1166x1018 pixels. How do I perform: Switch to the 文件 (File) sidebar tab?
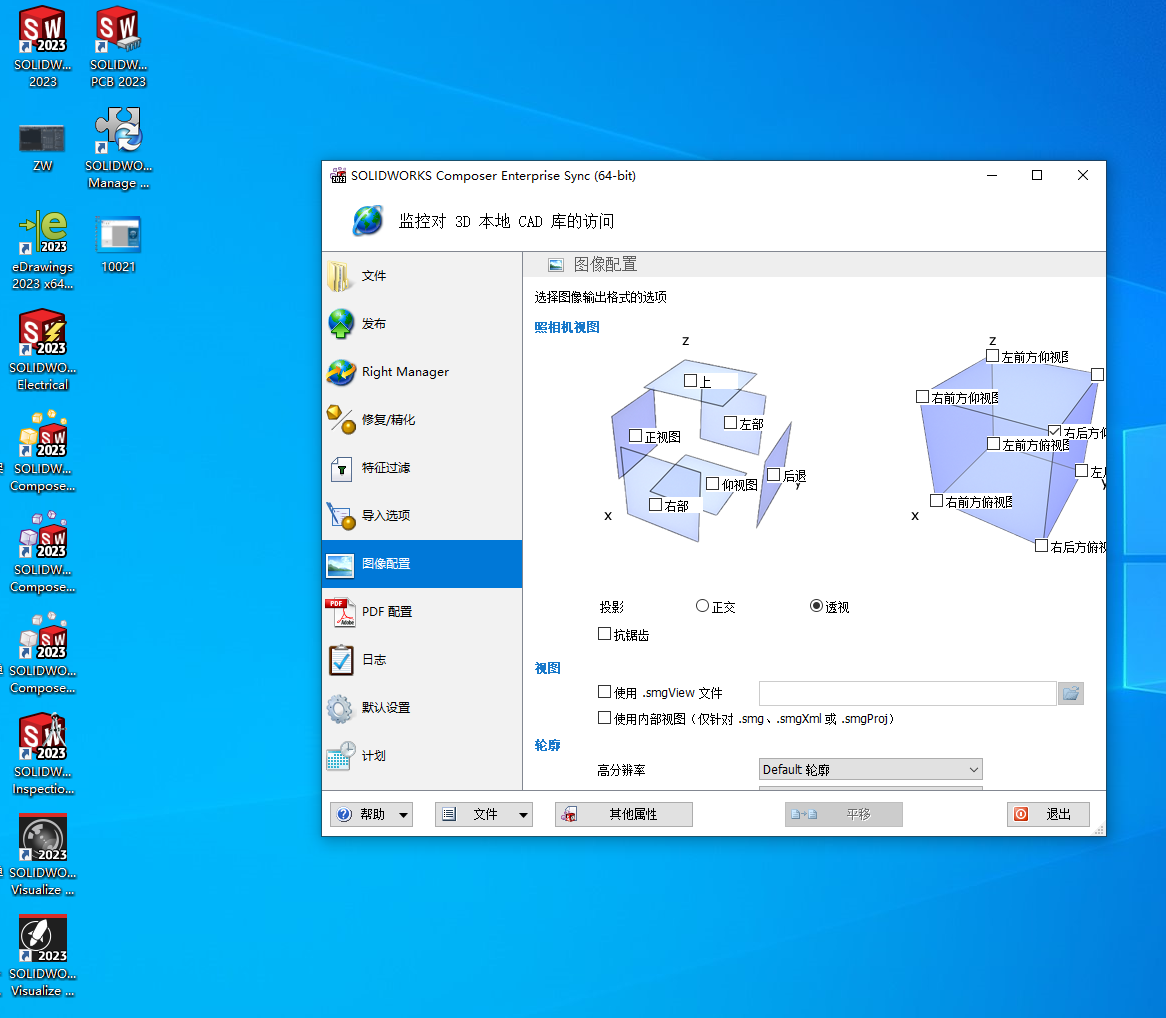click(373, 276)
